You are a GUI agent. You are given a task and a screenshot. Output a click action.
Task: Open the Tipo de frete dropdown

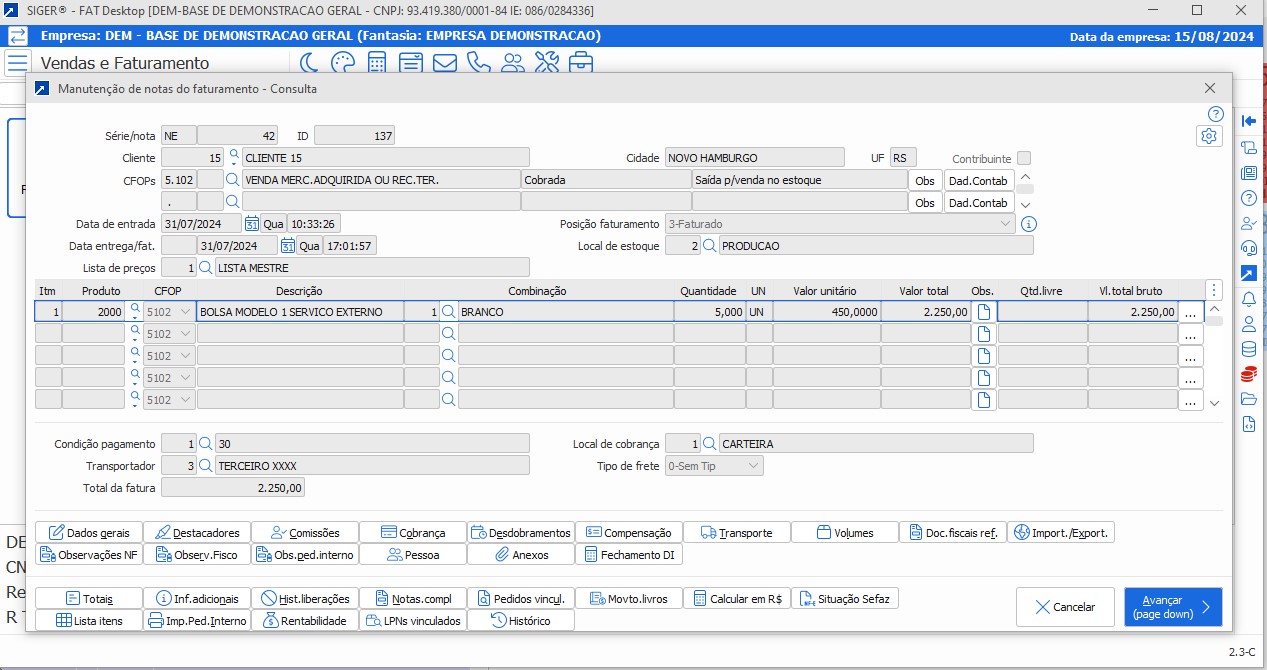pyautogui.click(x=753, y=466)
